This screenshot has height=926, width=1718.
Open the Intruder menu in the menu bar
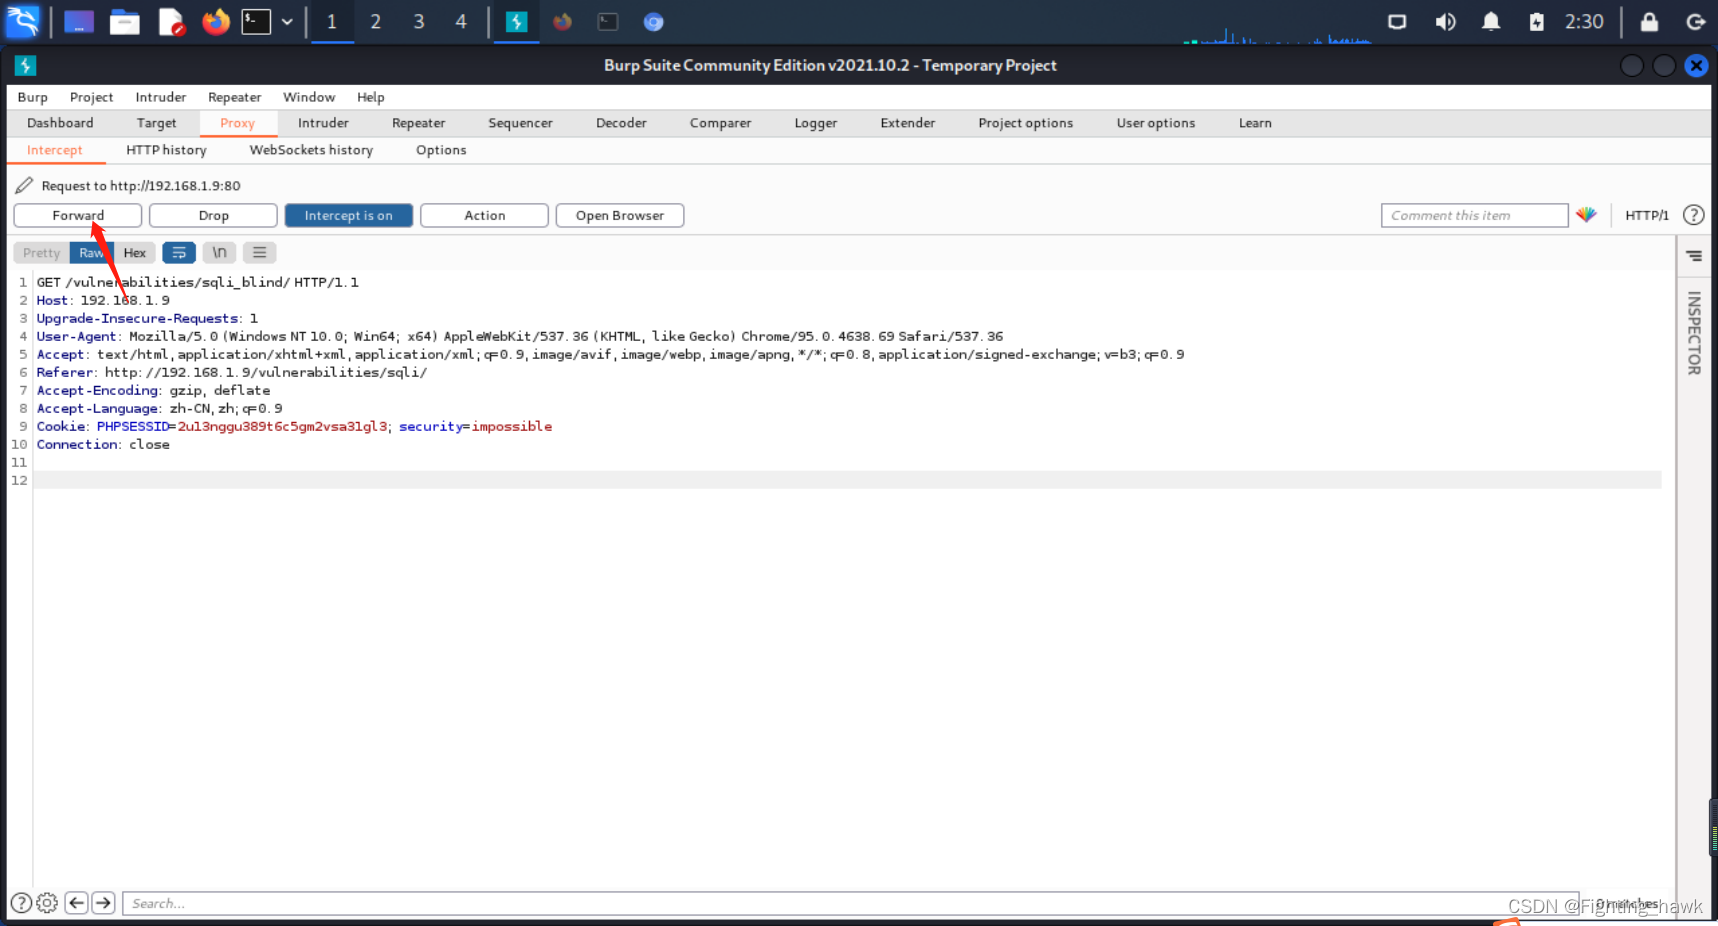(161, 97)
